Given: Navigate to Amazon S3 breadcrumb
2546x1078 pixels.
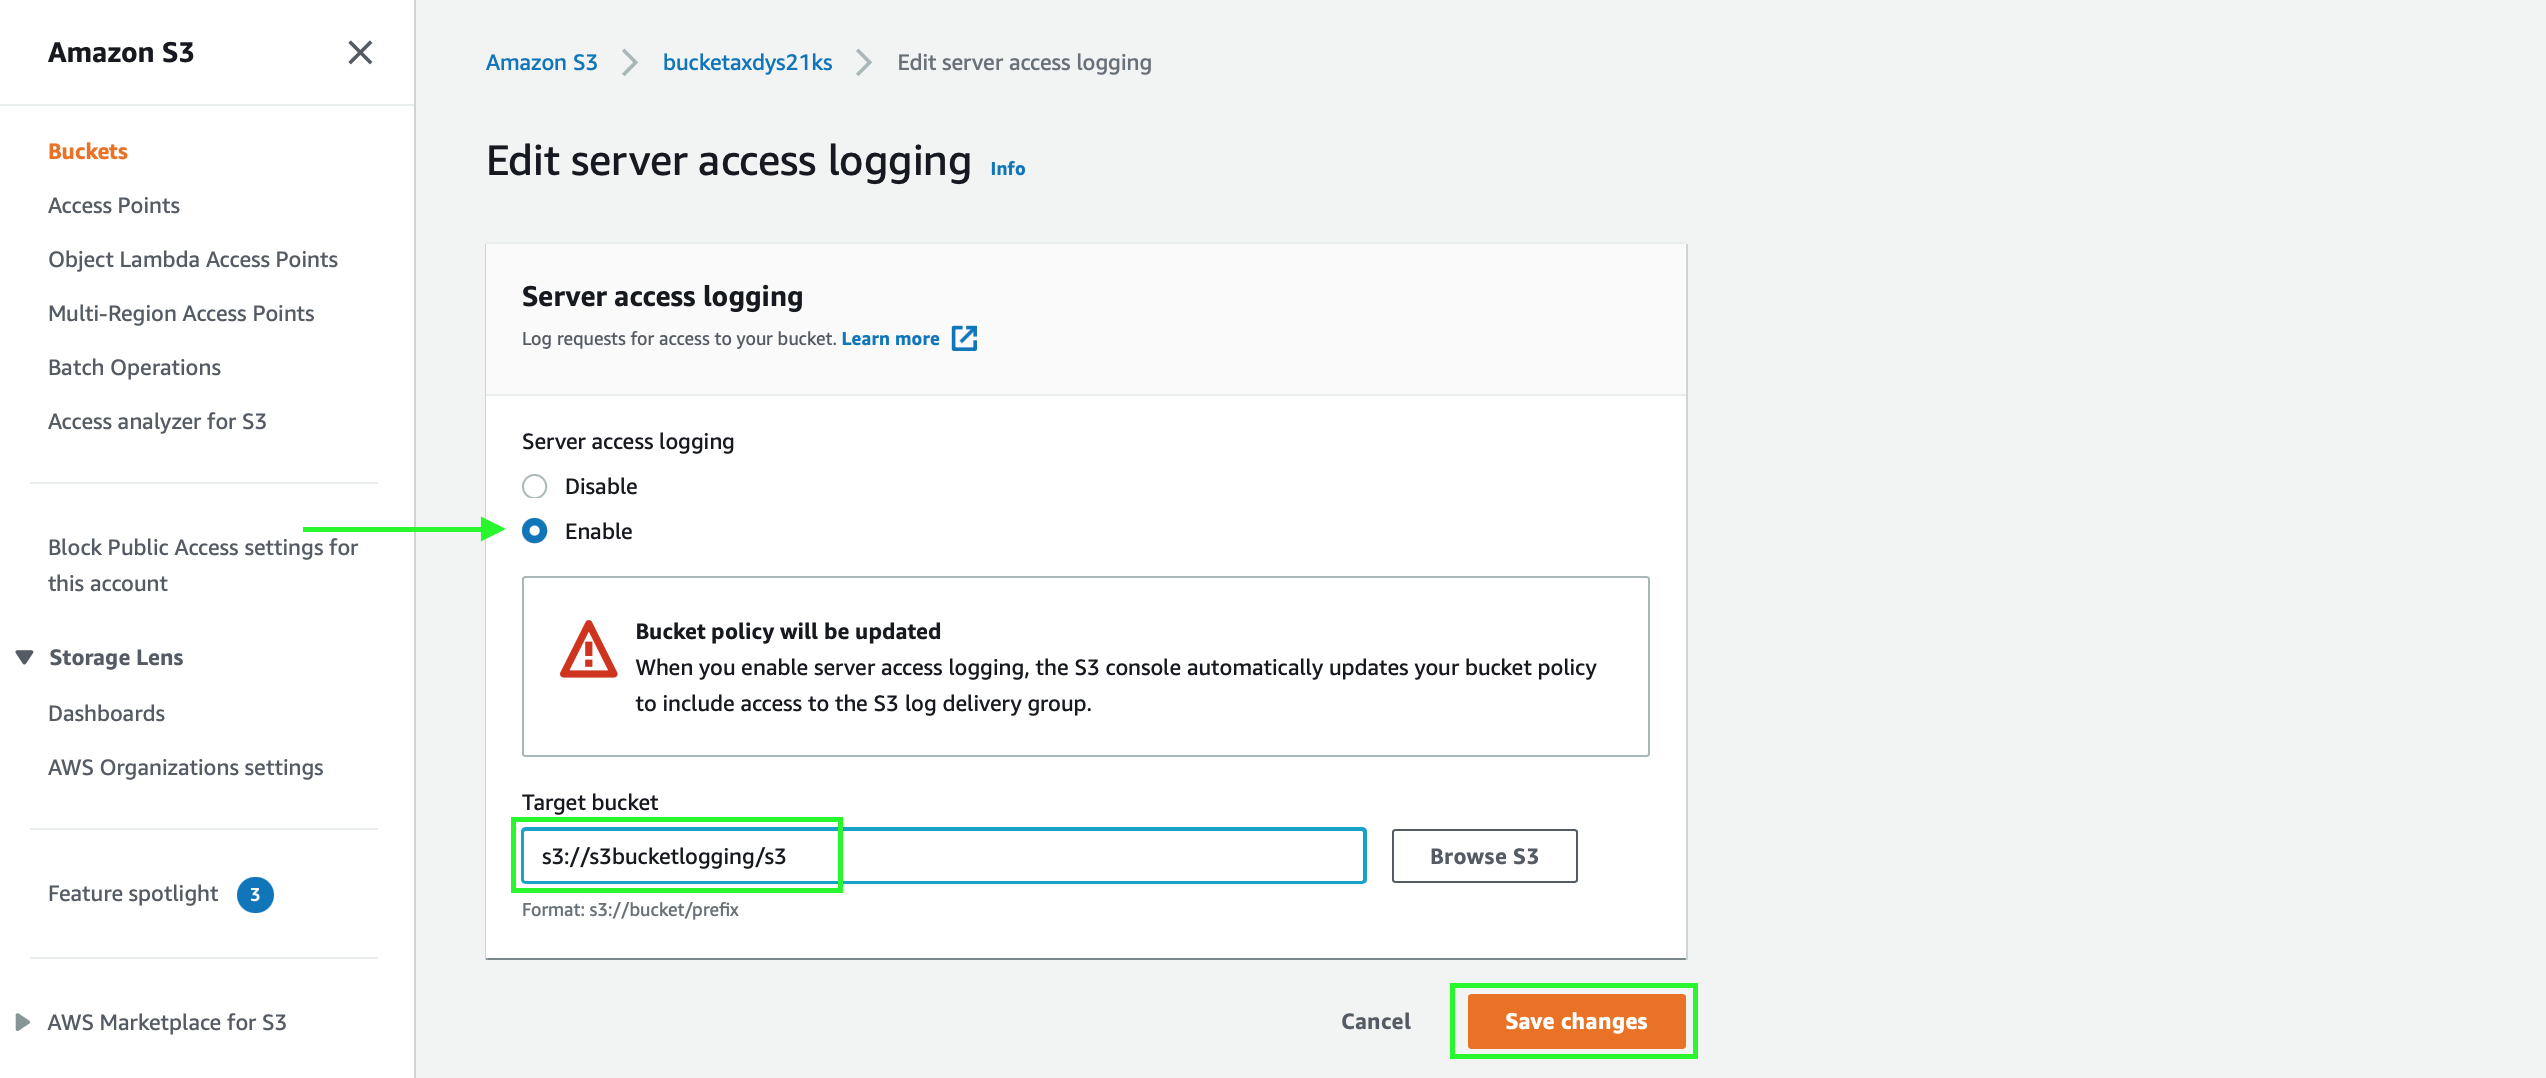Looking at the screenshot, I should pos(541,61).
